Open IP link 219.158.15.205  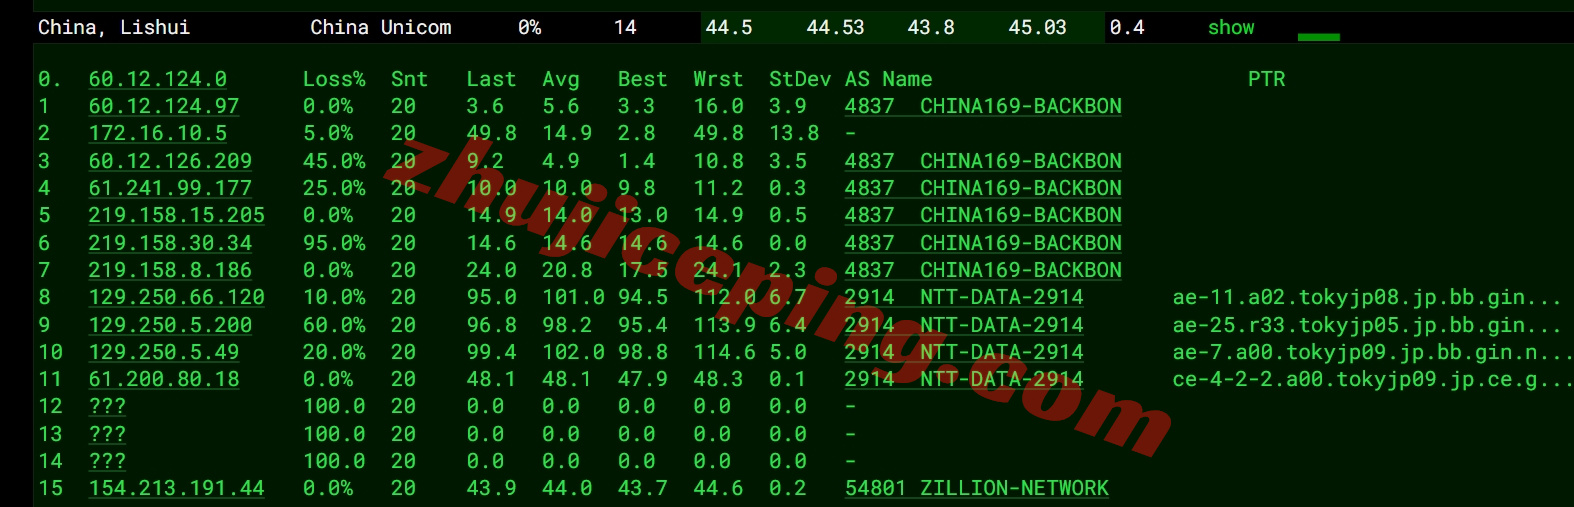point(177,215)
